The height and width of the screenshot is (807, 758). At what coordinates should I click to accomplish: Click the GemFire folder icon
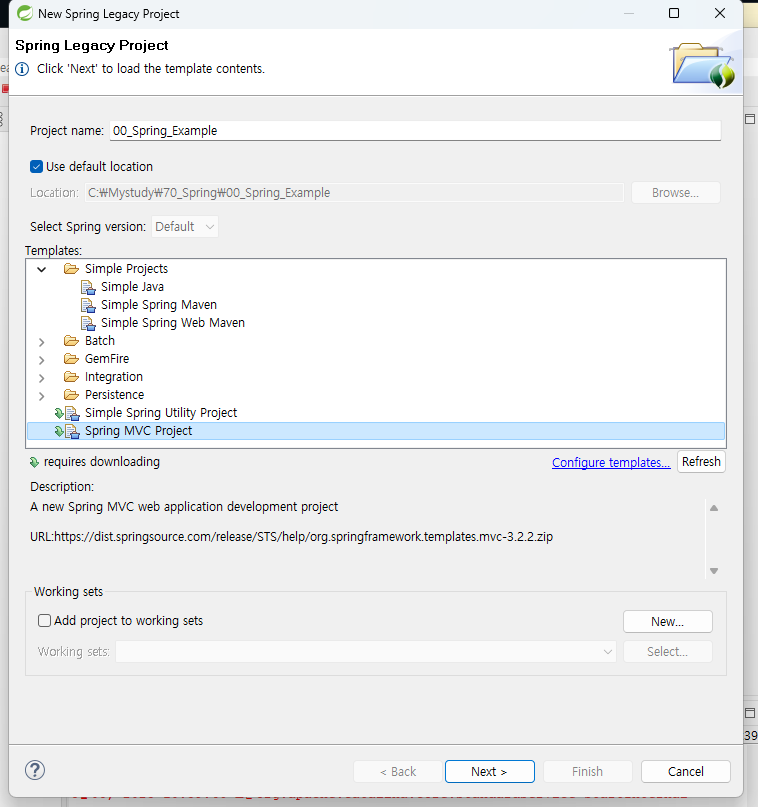pos(71,359)
